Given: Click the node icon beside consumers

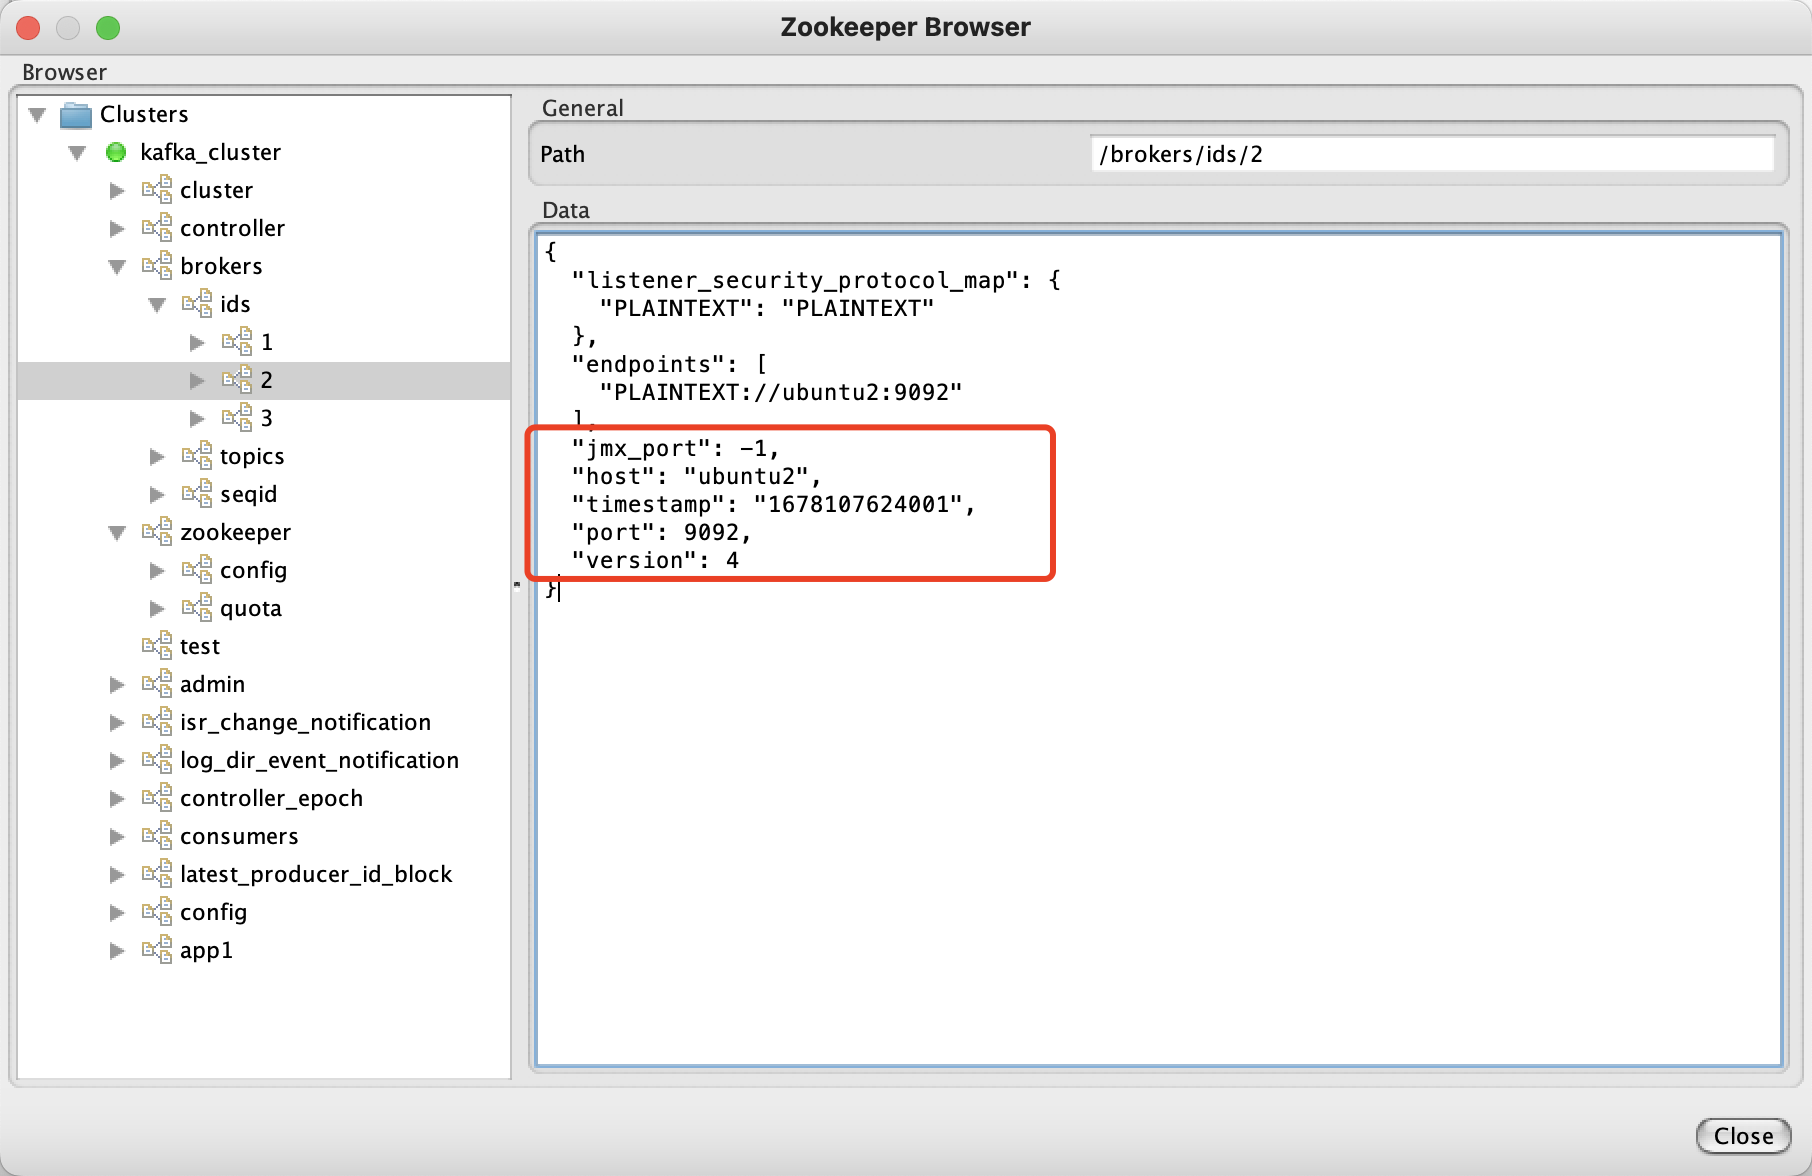Looking at the screenshot, I should pyautogui.click(x=157, y=836).
